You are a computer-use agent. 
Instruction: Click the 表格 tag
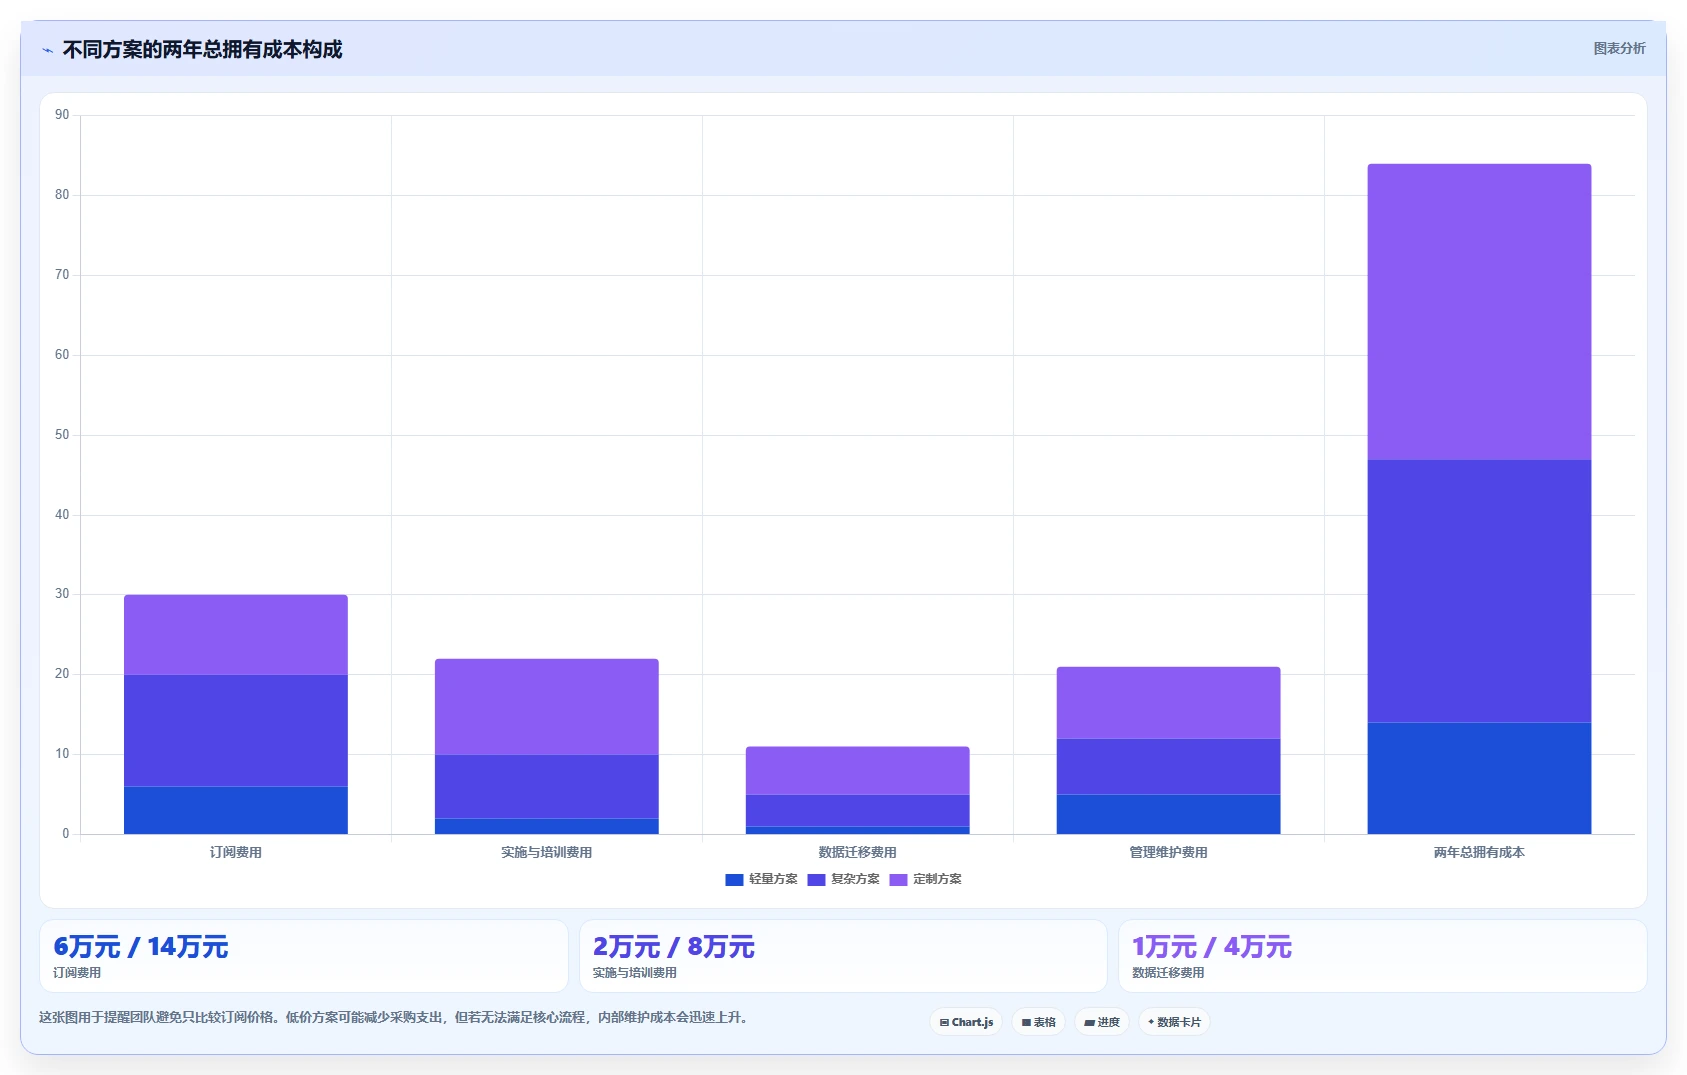[1038, 1022]
